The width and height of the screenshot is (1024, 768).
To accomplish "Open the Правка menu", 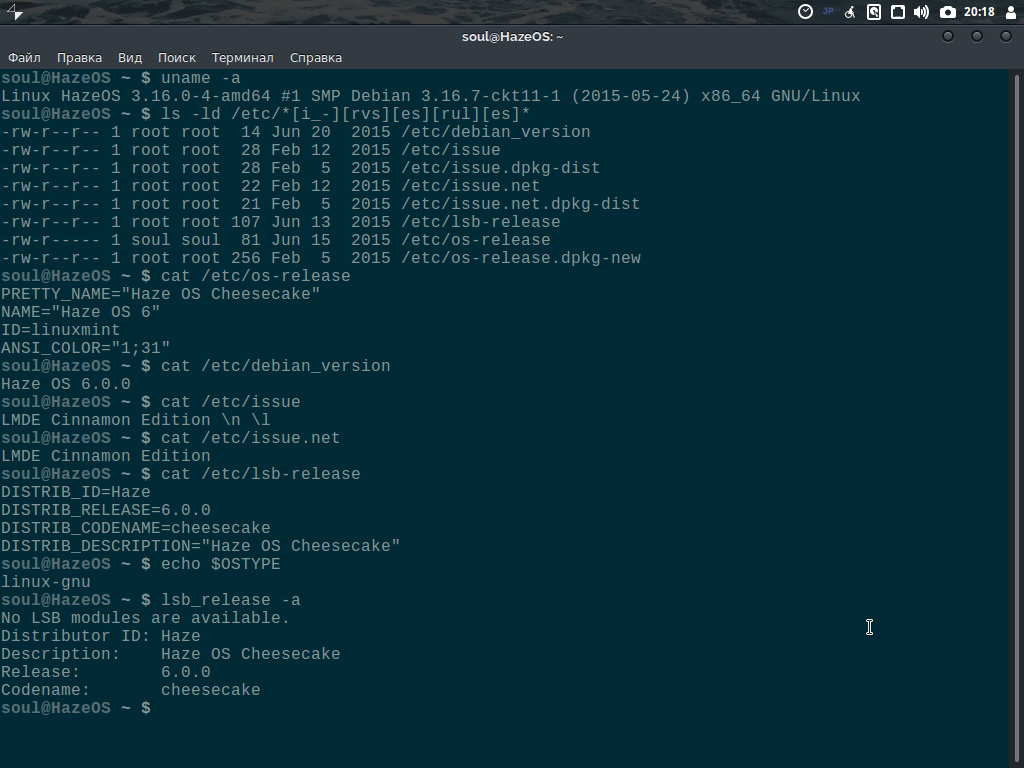I will 79,57.
